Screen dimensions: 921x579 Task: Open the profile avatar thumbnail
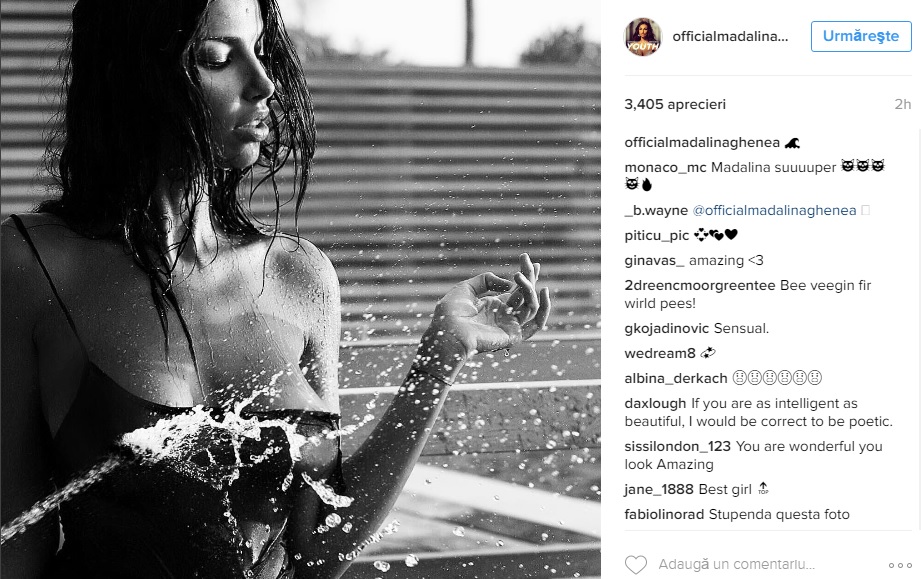(x=643, y=36)
